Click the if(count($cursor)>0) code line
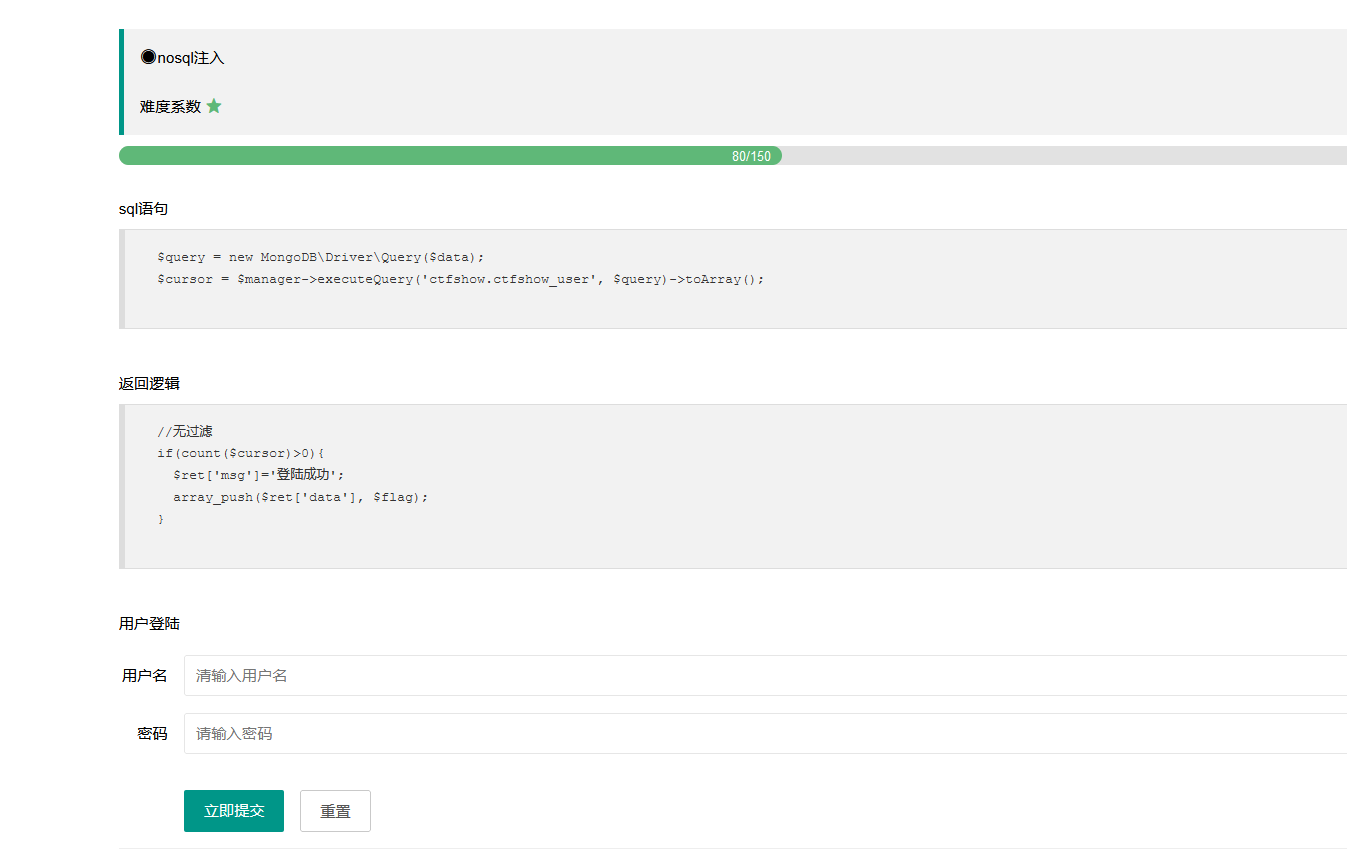 pos(241,453)
